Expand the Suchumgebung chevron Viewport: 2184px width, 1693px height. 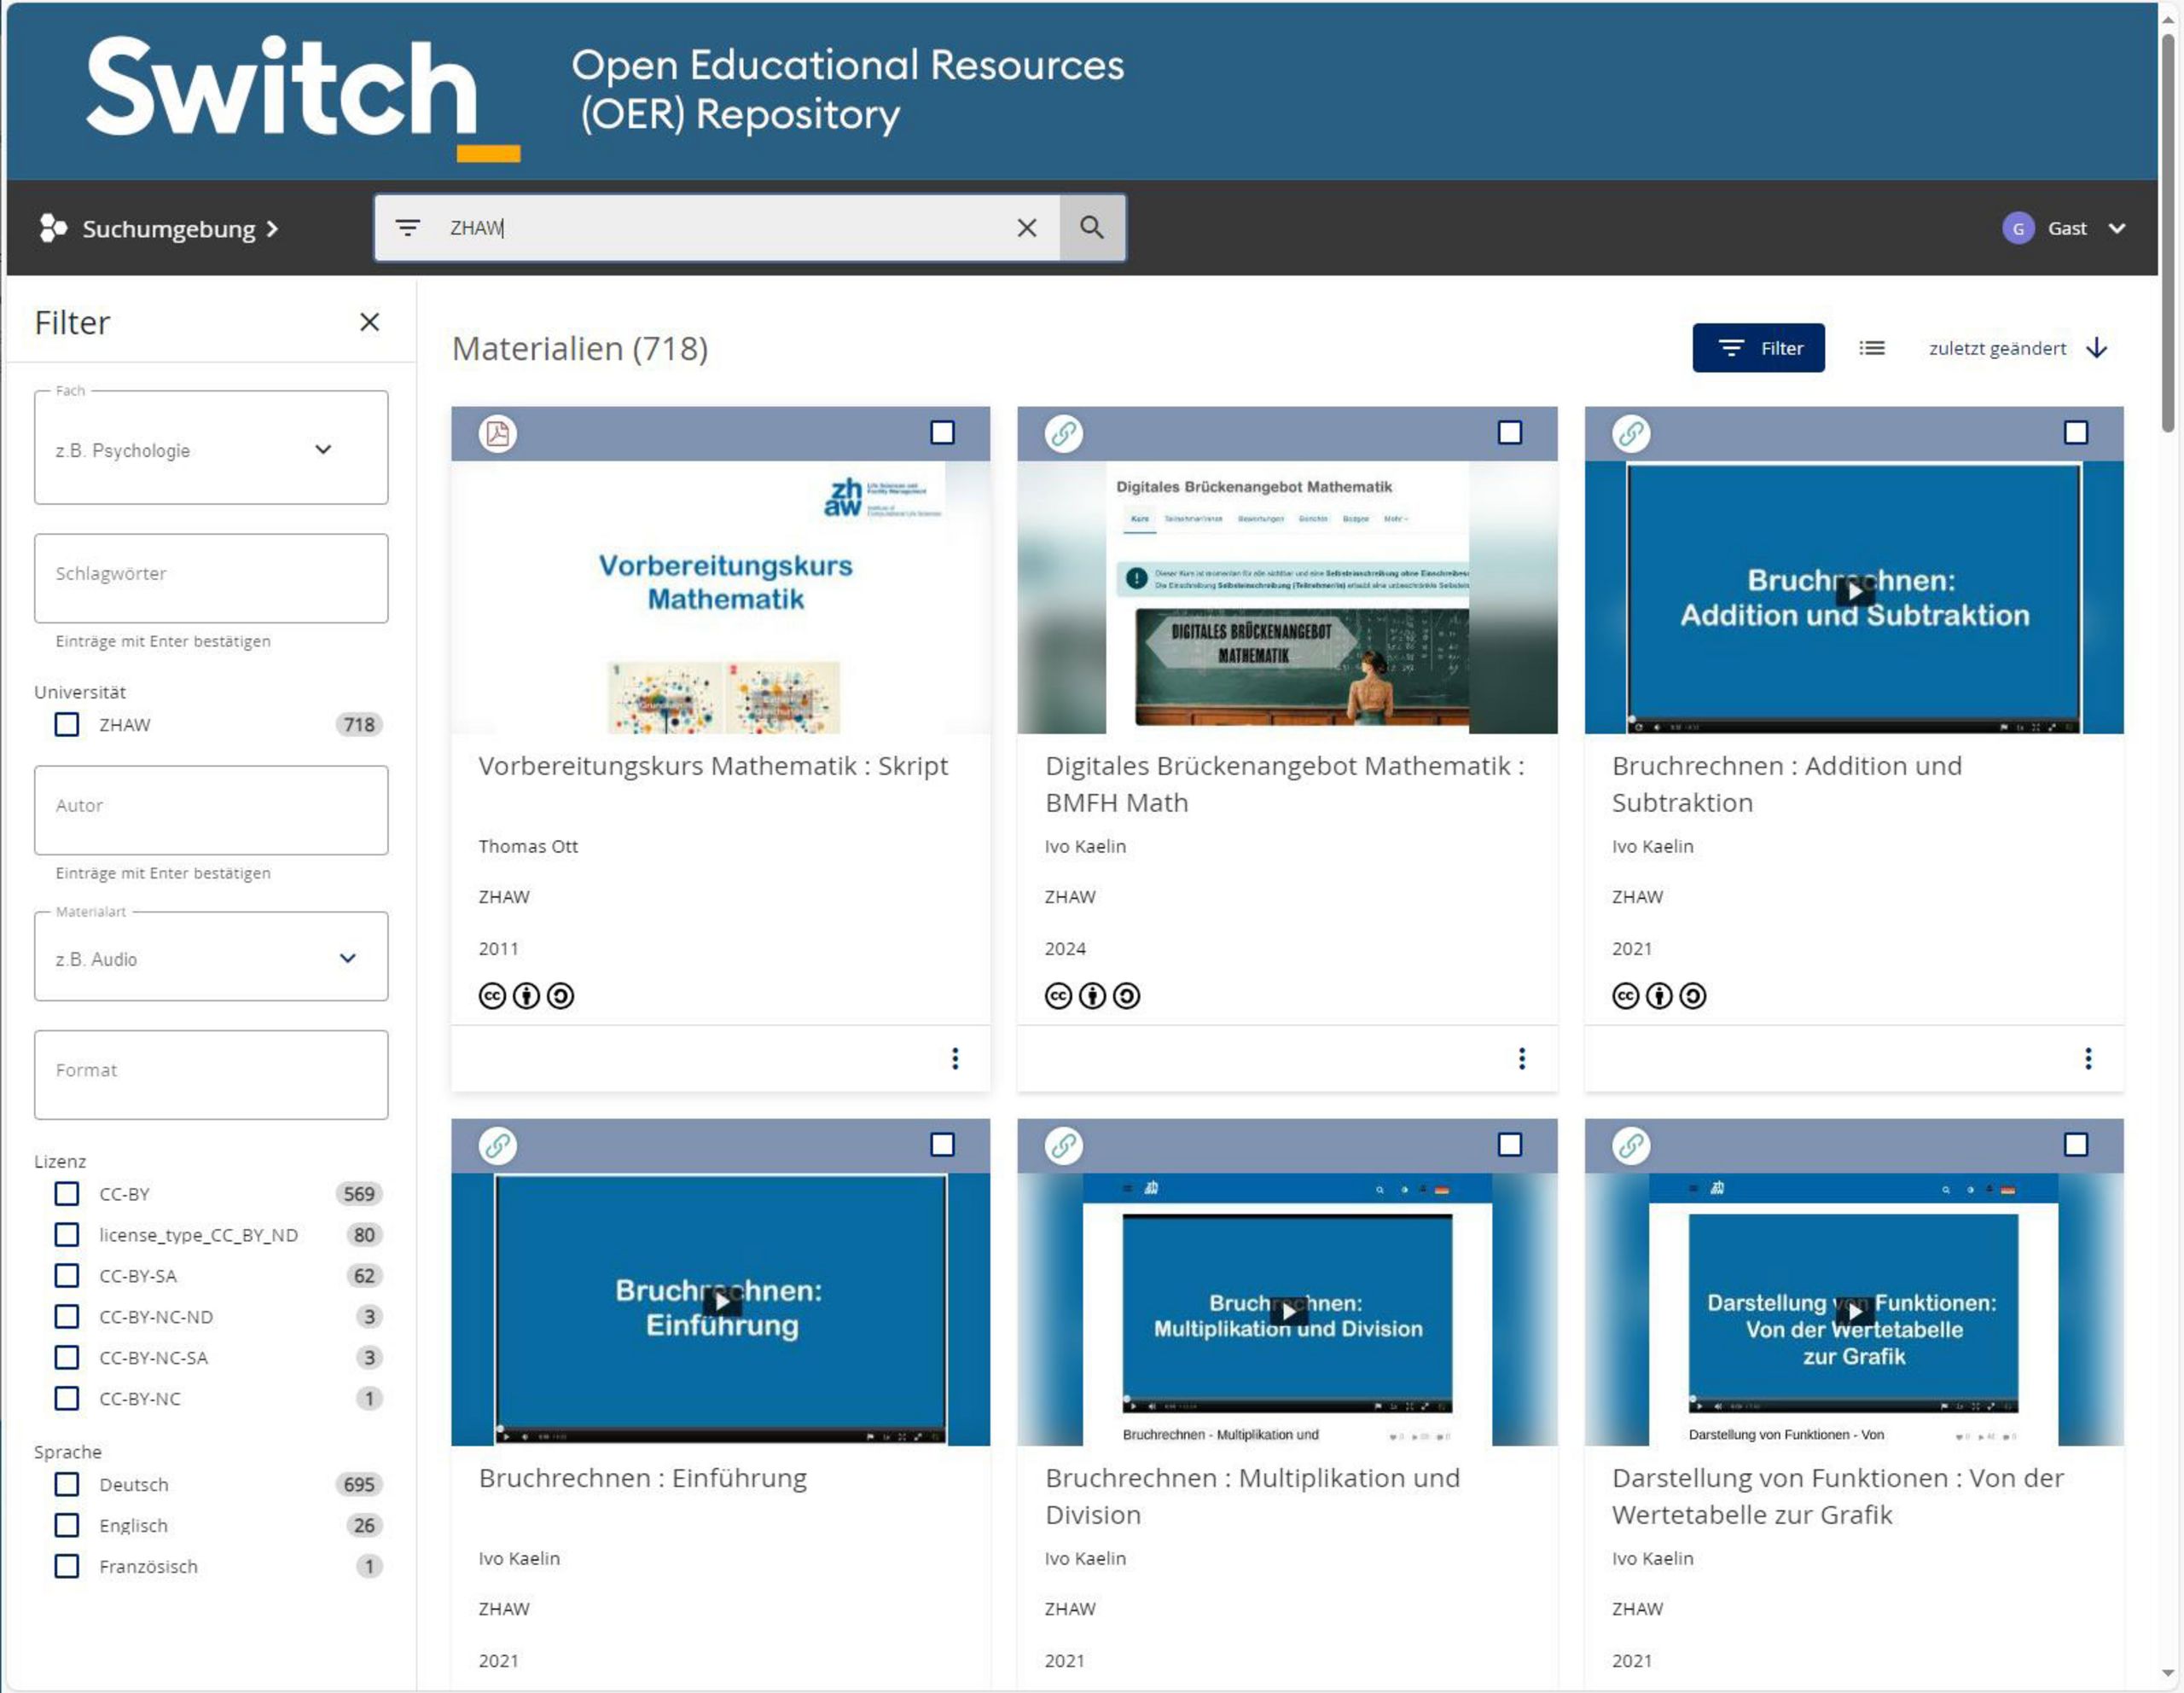(272, 229)
